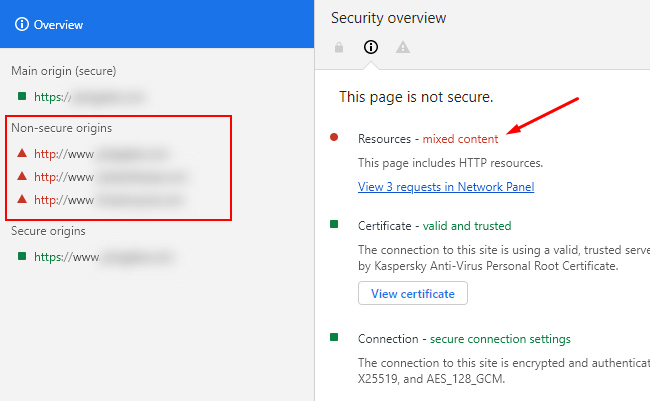Viewport: 650px width, 401px height.
Task: Click the Non-secure origins section heading
Action: (61, 128)
